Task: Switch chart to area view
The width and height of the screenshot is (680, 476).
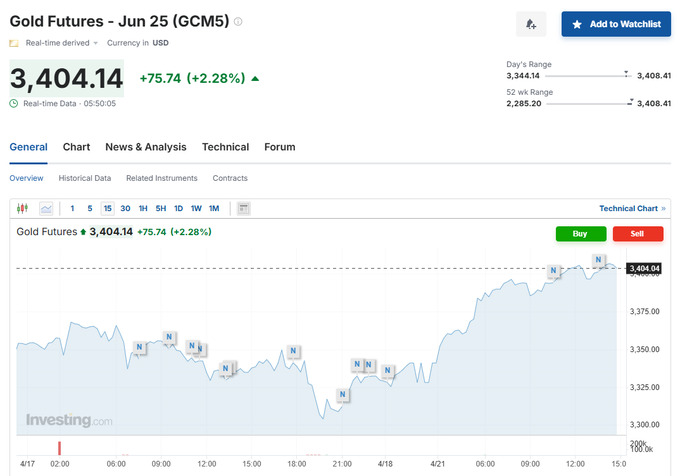Action: [x=46, y=208]
